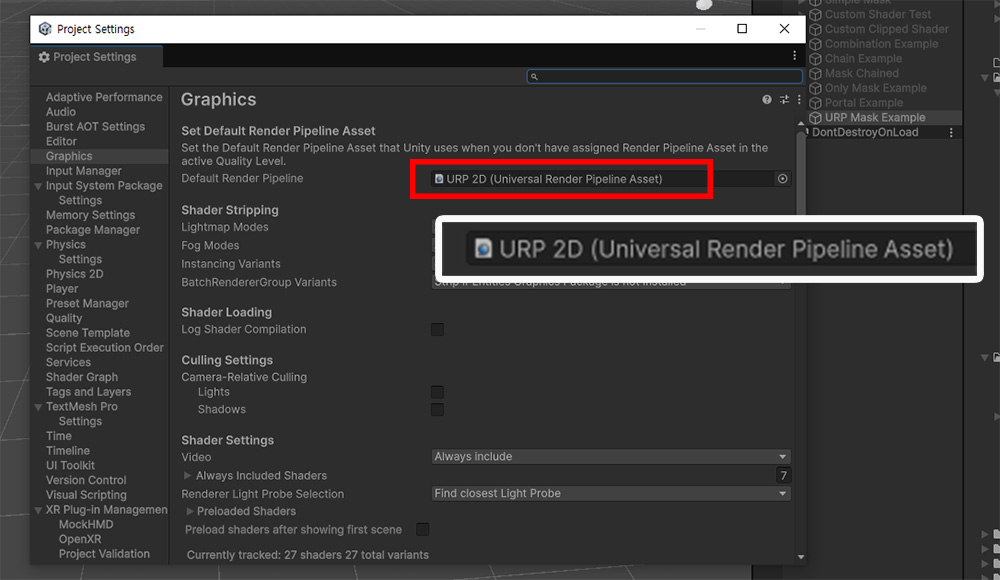Click the cube icon beside Custom Clipped Shader

[816, 29]
